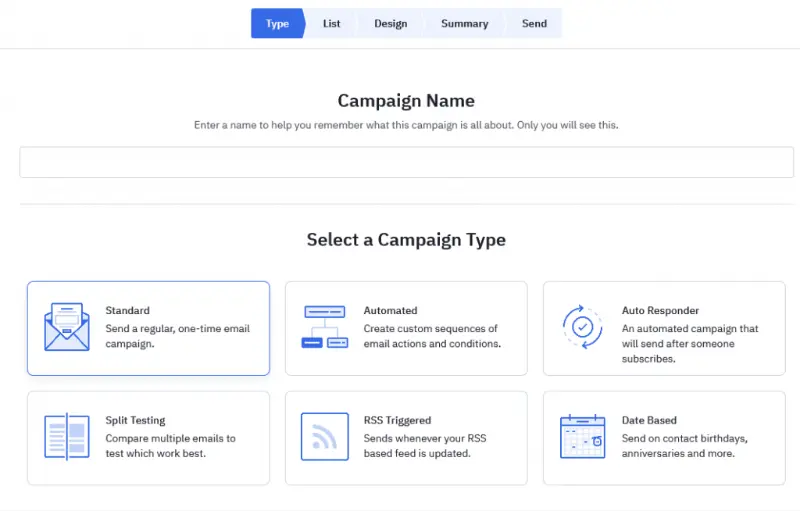
Task: Select the Split Testing title text
Action: tap(135, 421)
